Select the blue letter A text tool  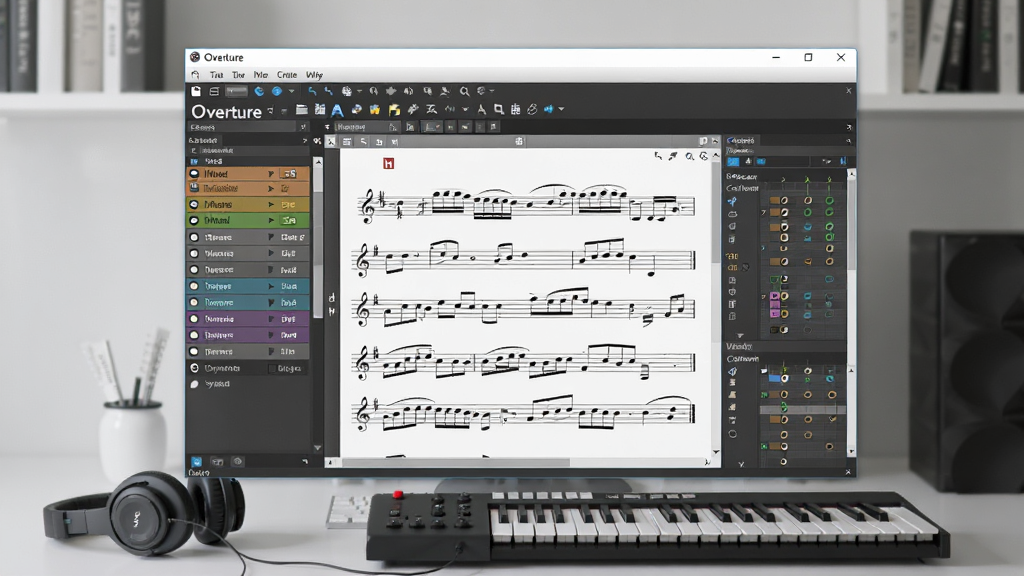pos(337,110)
